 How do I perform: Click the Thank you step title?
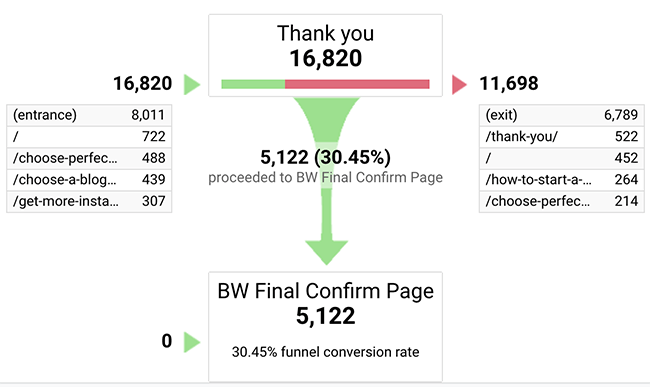tap(325, 33)
